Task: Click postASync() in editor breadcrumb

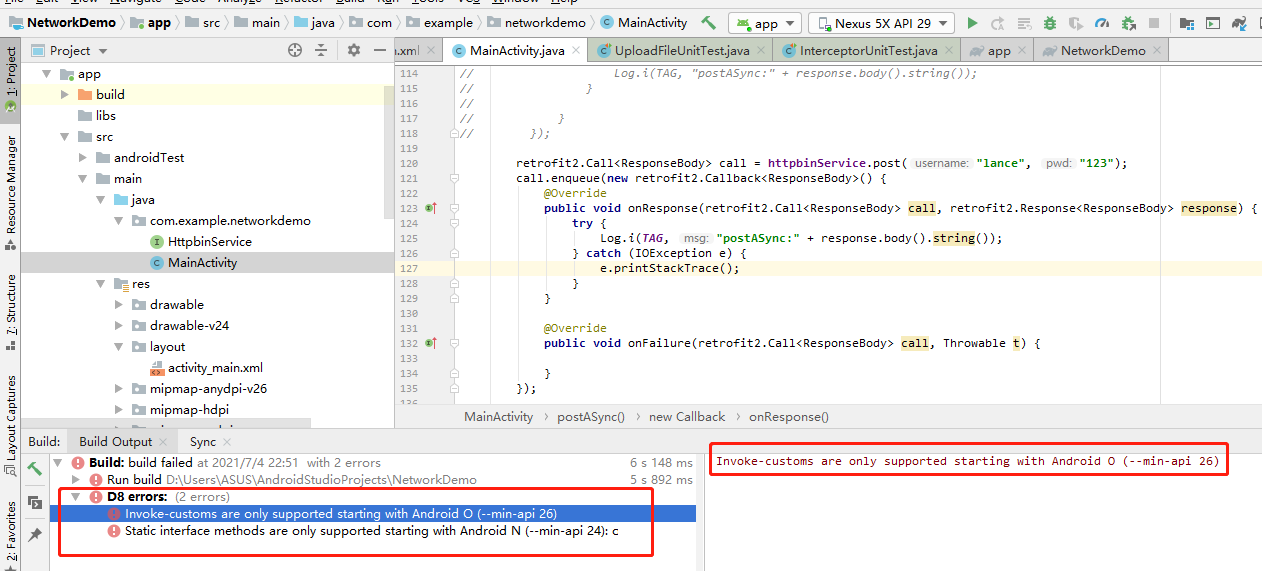Action: click(x=591, y=417)
